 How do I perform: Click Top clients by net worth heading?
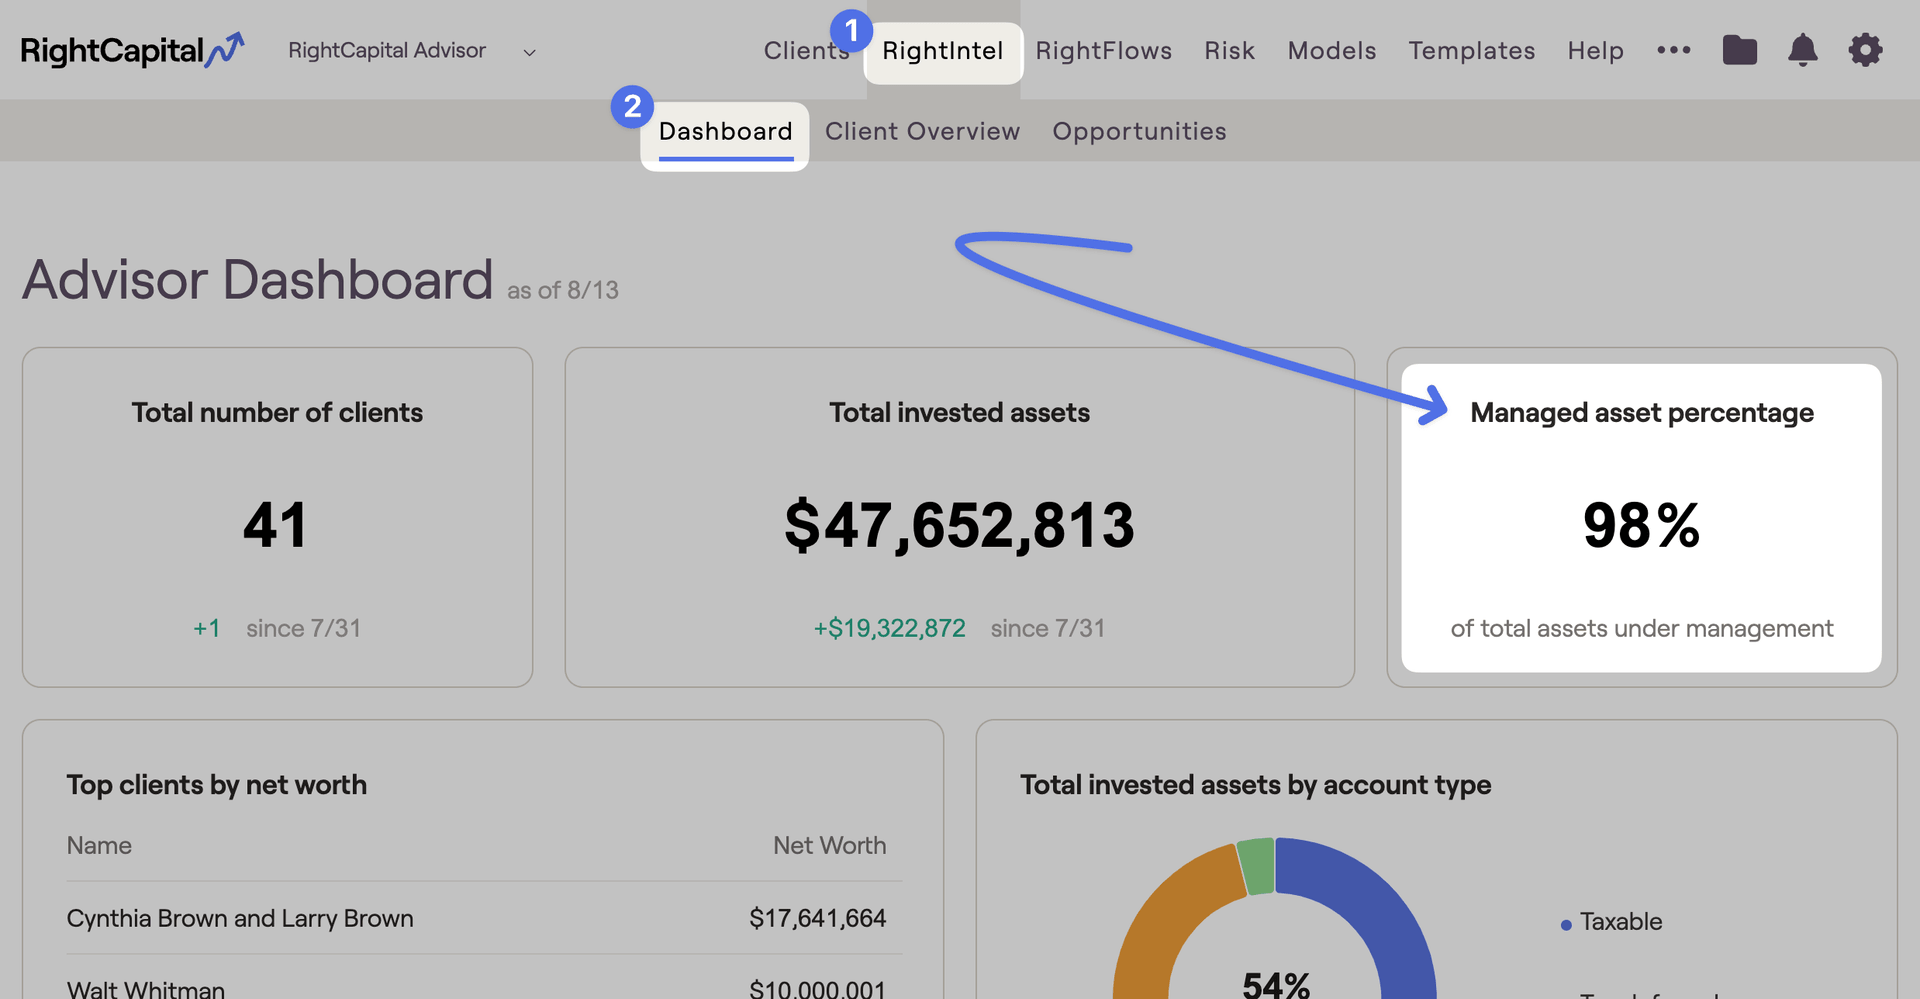216,785
